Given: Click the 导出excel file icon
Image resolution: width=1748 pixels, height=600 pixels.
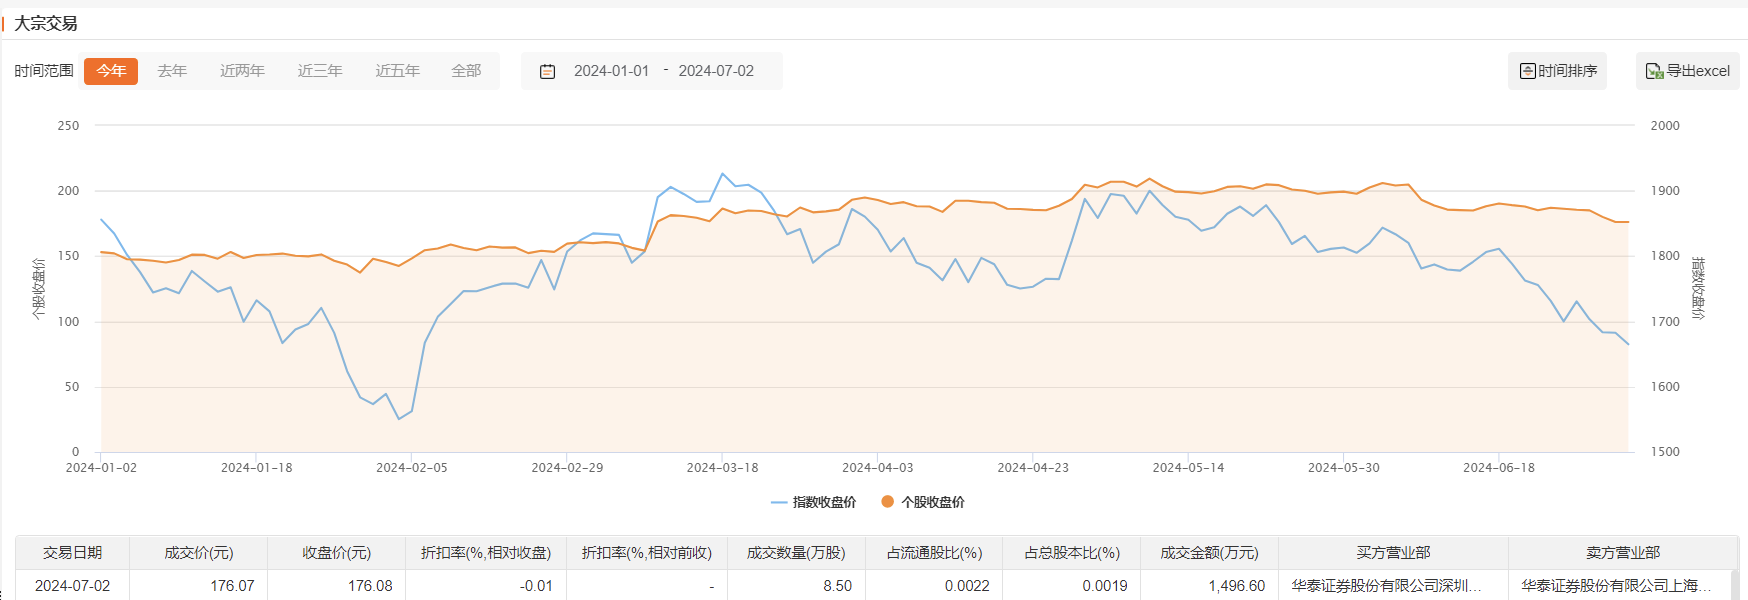Looking at the screenshot, I should (1654, 71).
